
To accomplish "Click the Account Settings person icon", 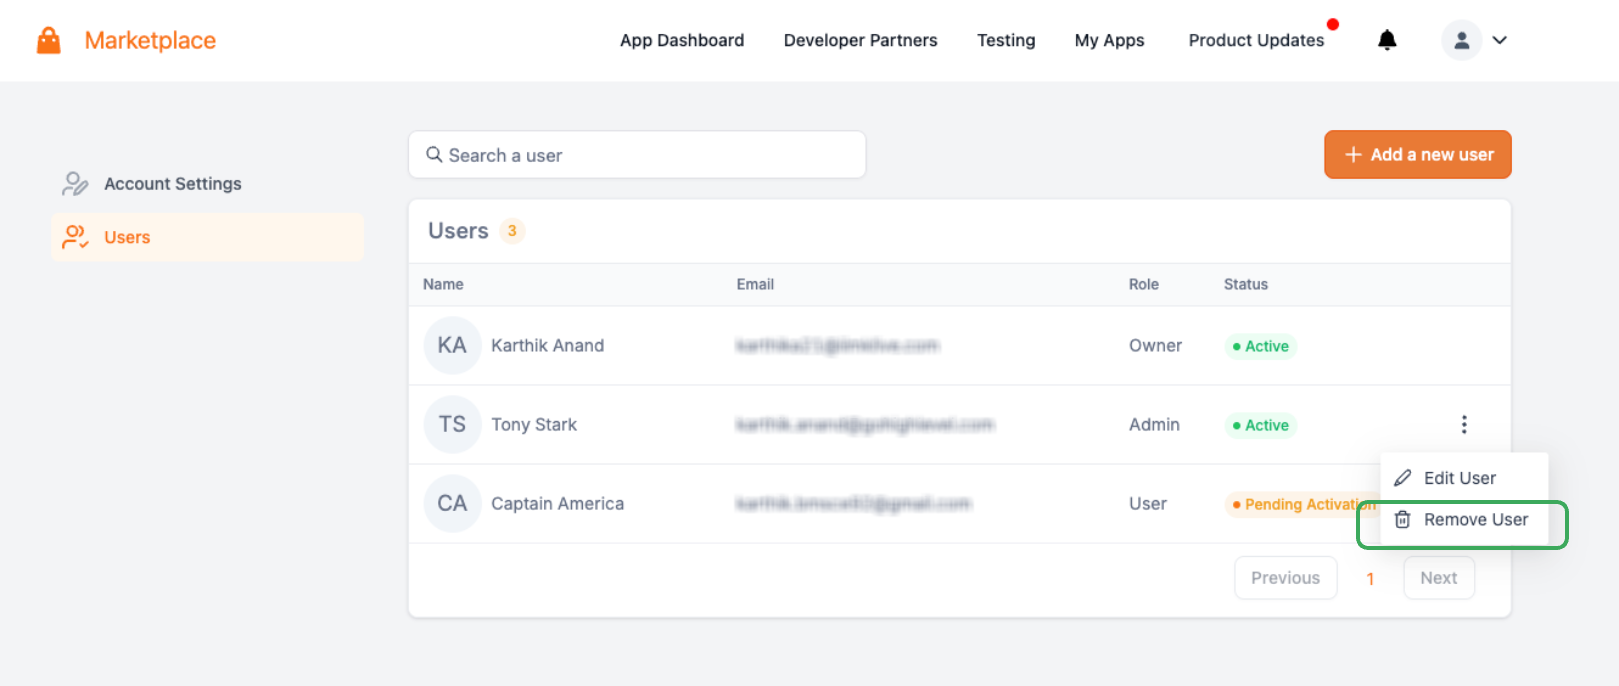I will click(75, 183).
